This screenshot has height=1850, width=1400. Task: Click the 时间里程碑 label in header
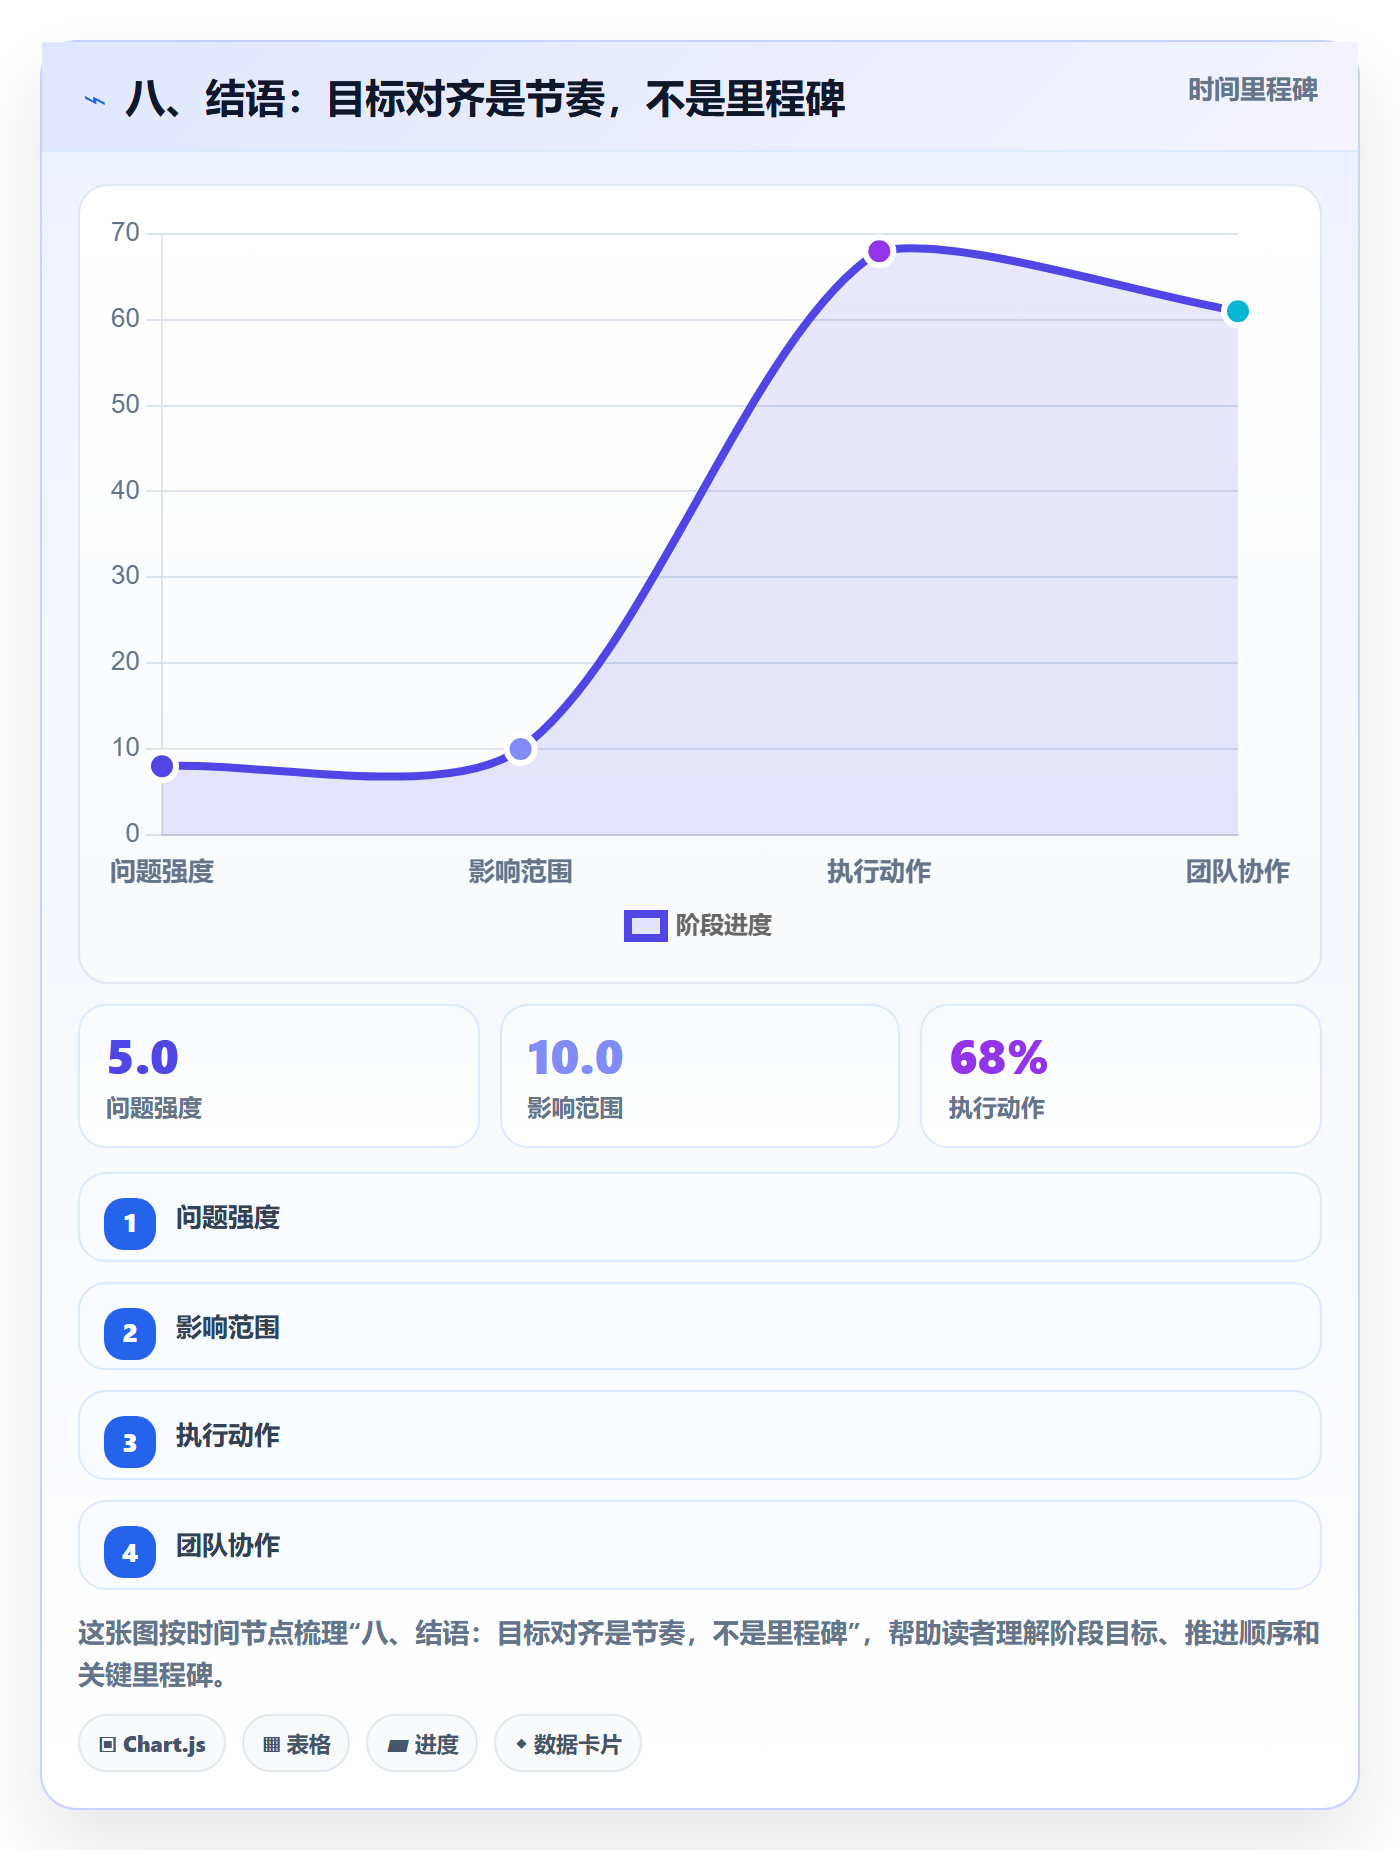tap(1252, 90)
